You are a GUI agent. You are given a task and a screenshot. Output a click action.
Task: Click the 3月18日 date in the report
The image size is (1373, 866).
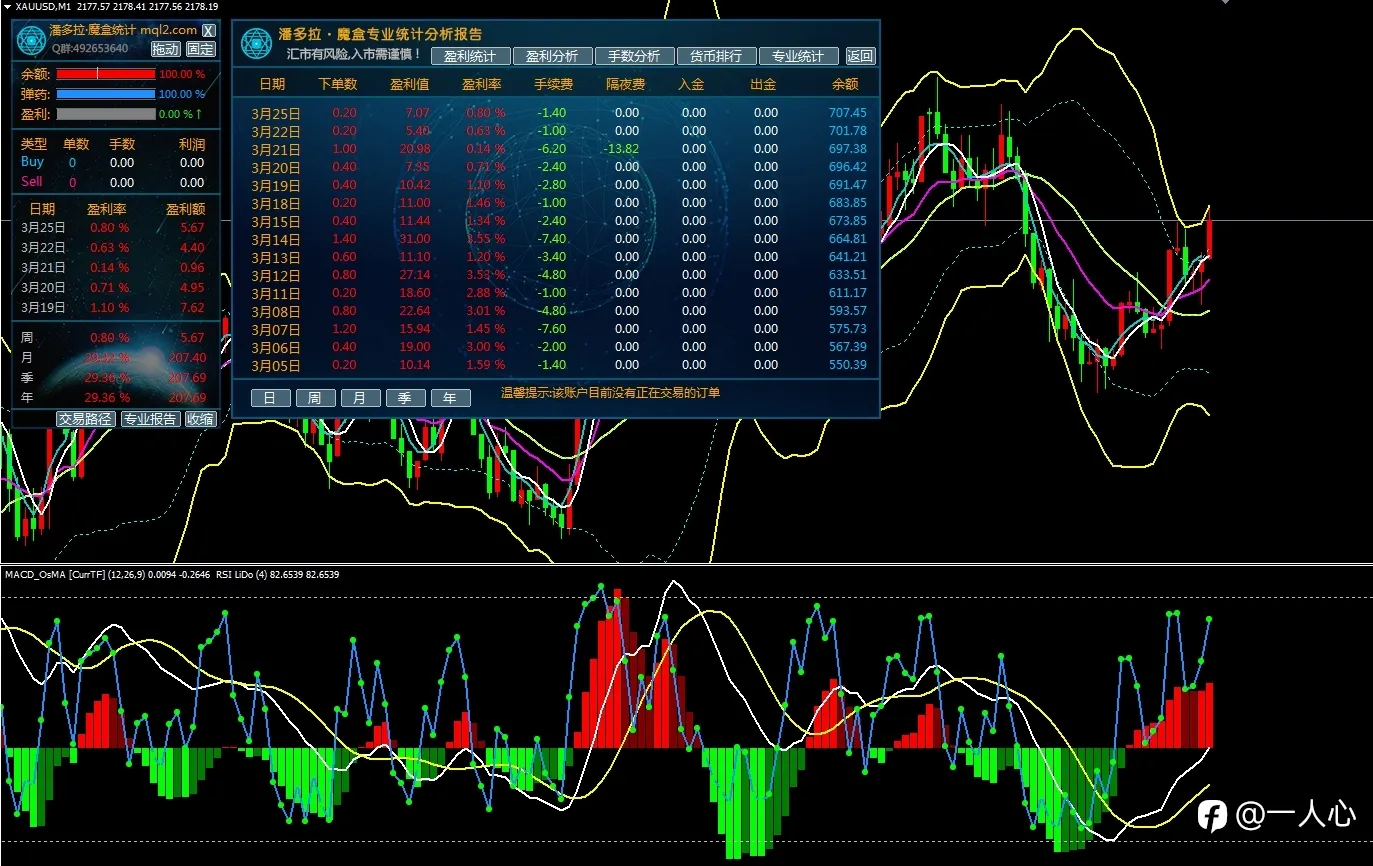click(x=276, y=203)
